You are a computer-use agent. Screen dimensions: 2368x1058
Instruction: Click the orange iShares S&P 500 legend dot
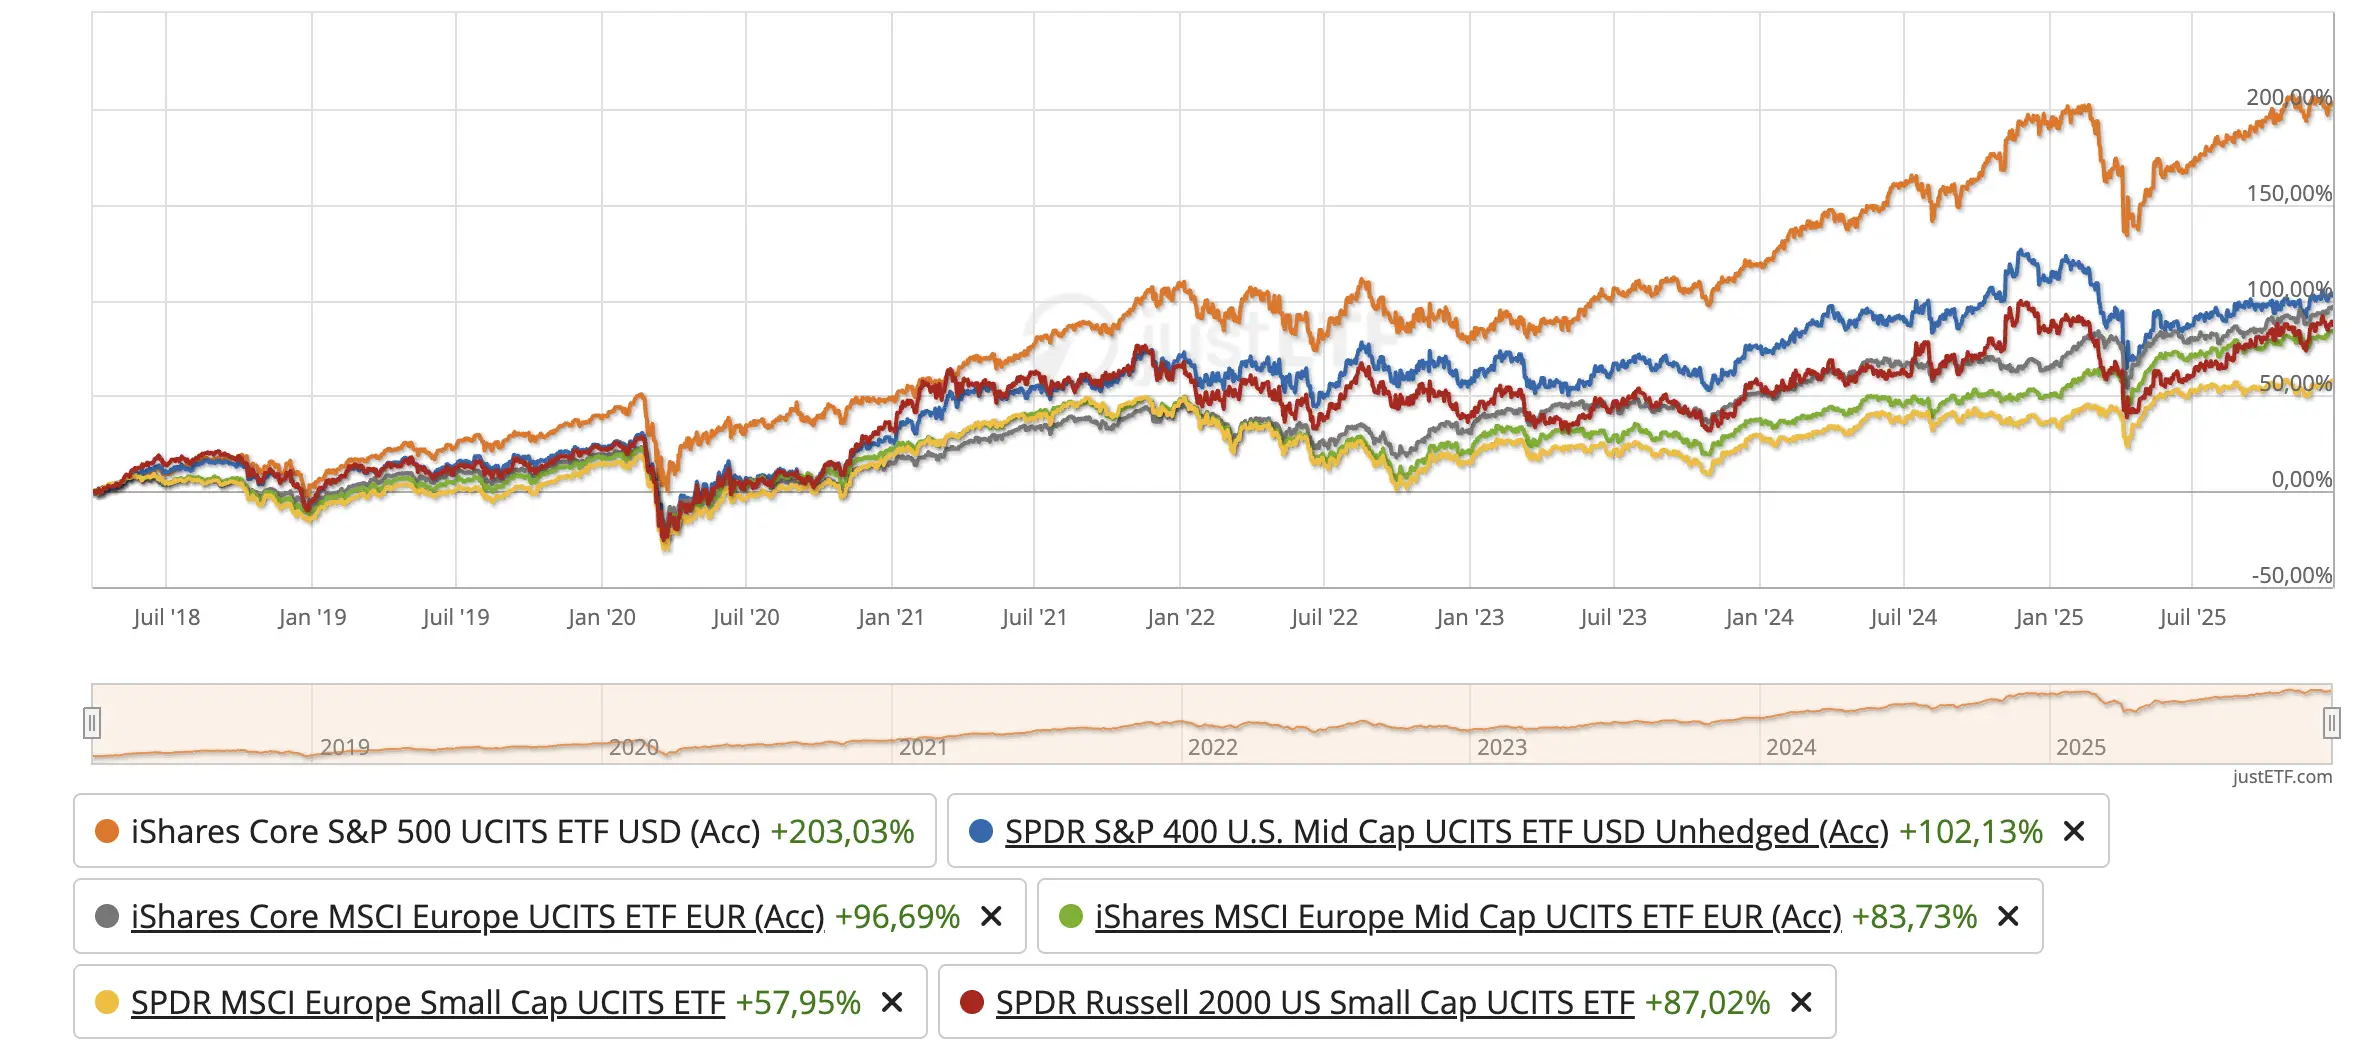pos(107,831)
